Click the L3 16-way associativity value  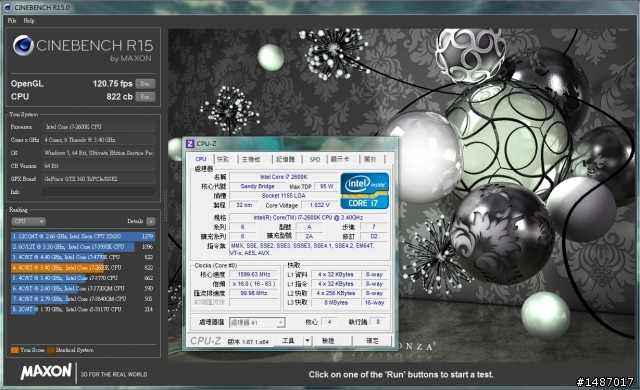(374, 302)
